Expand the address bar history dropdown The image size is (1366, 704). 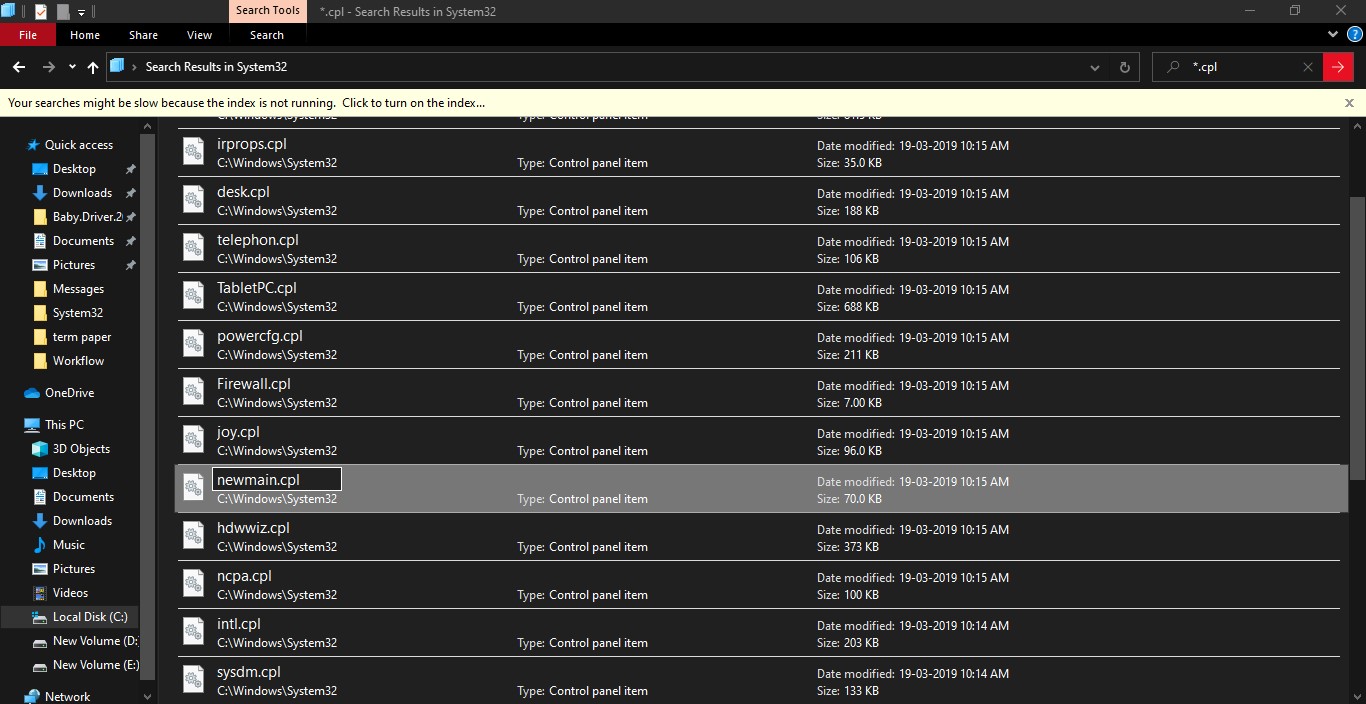1095,67
